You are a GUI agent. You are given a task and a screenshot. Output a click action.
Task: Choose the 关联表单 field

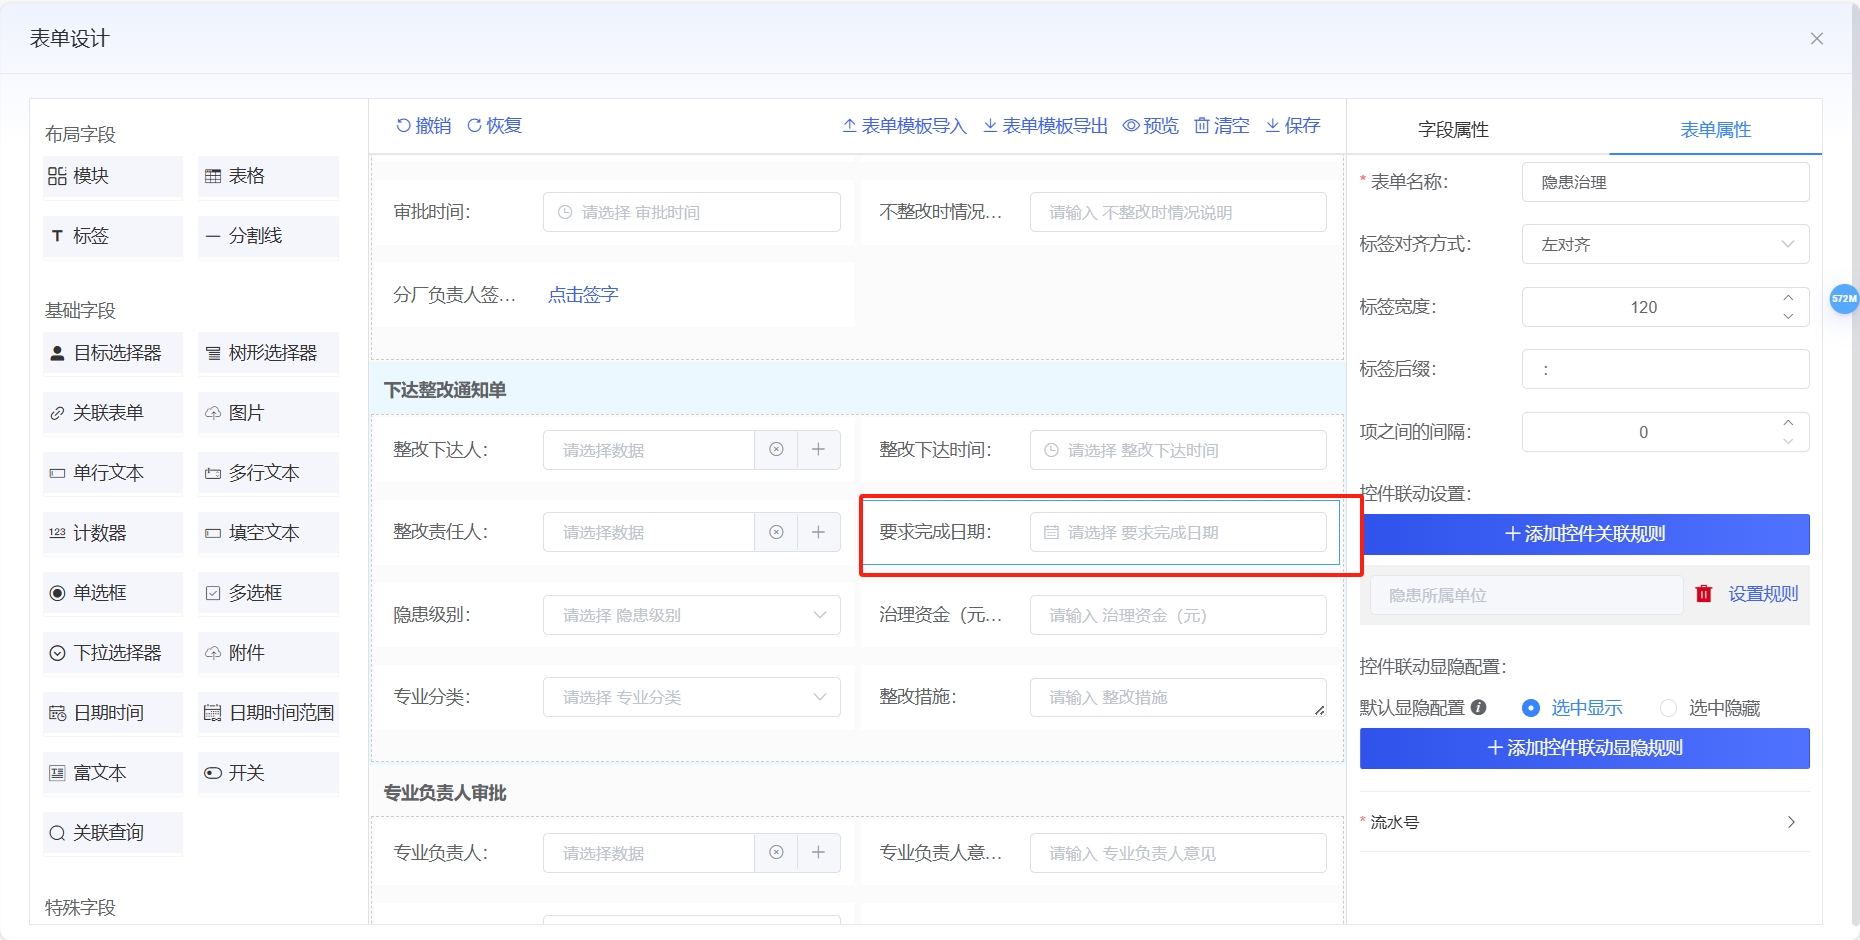point(112,413)
